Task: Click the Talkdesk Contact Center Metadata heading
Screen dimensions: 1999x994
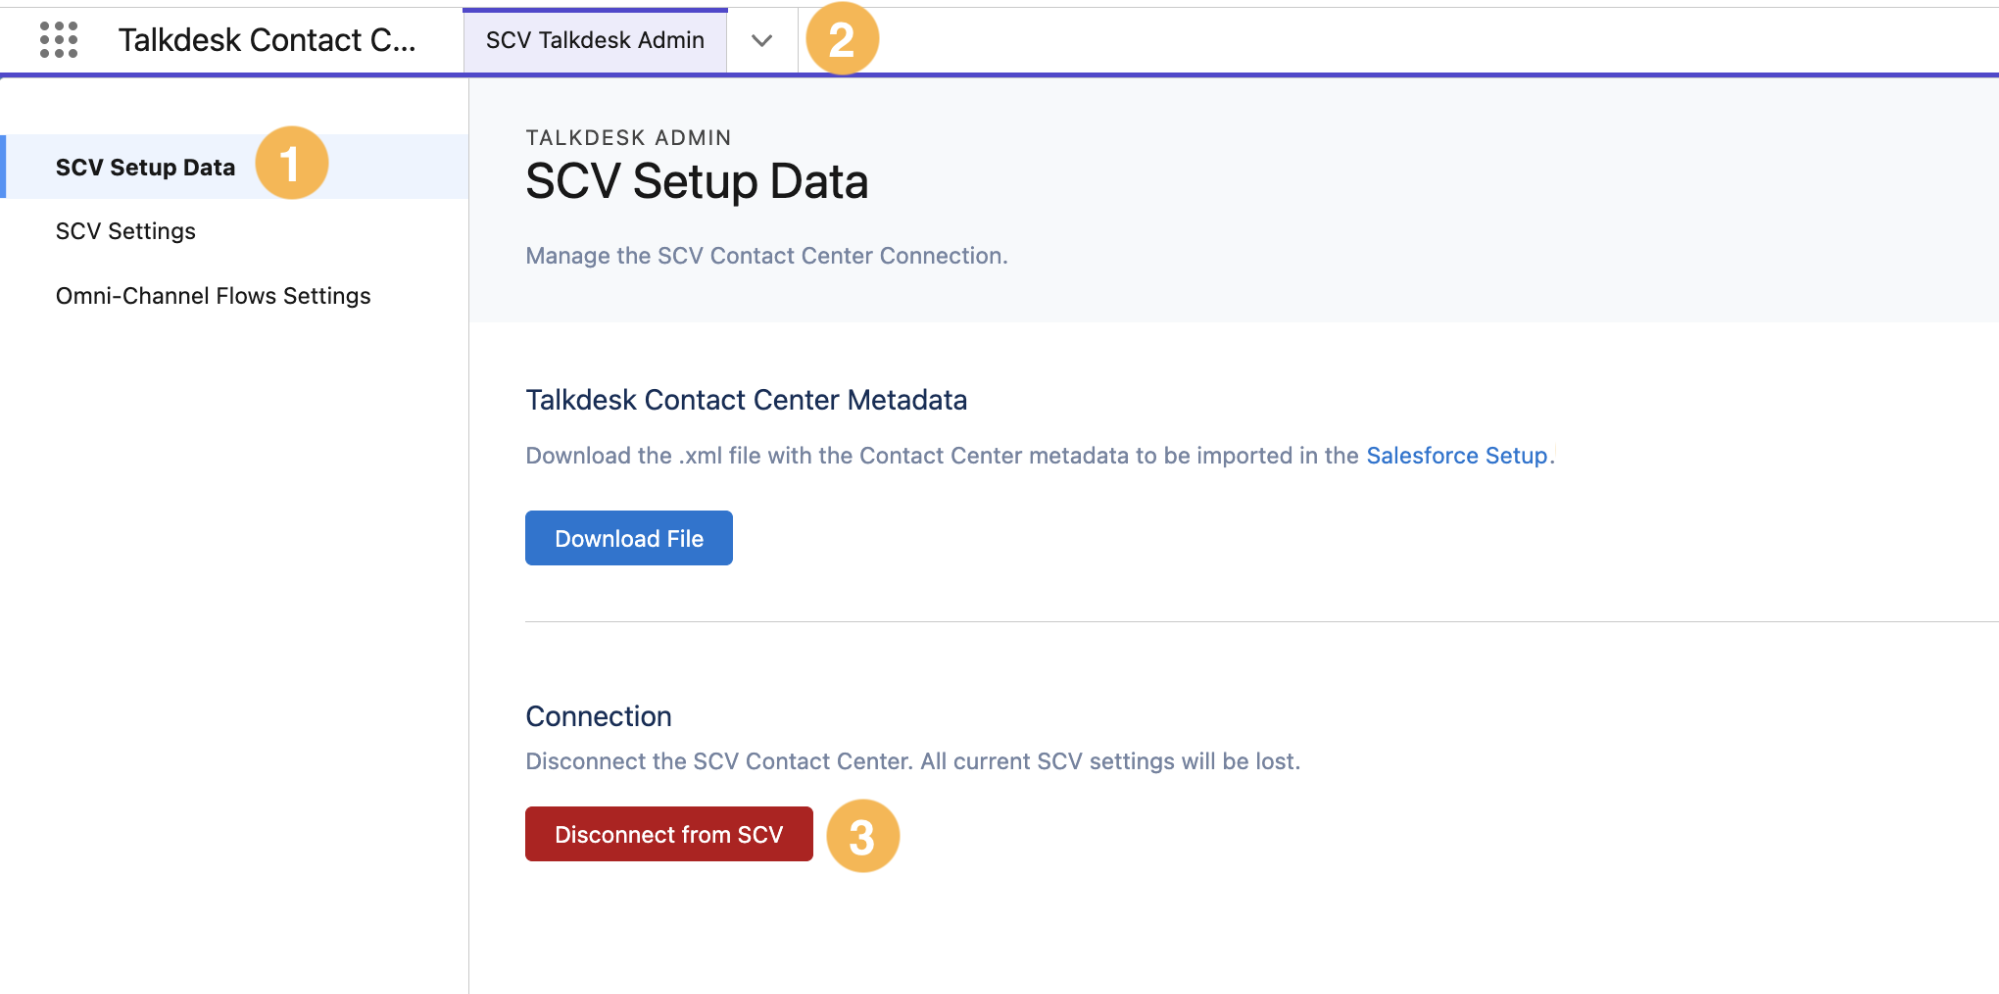Action: (x=746, y=400)
